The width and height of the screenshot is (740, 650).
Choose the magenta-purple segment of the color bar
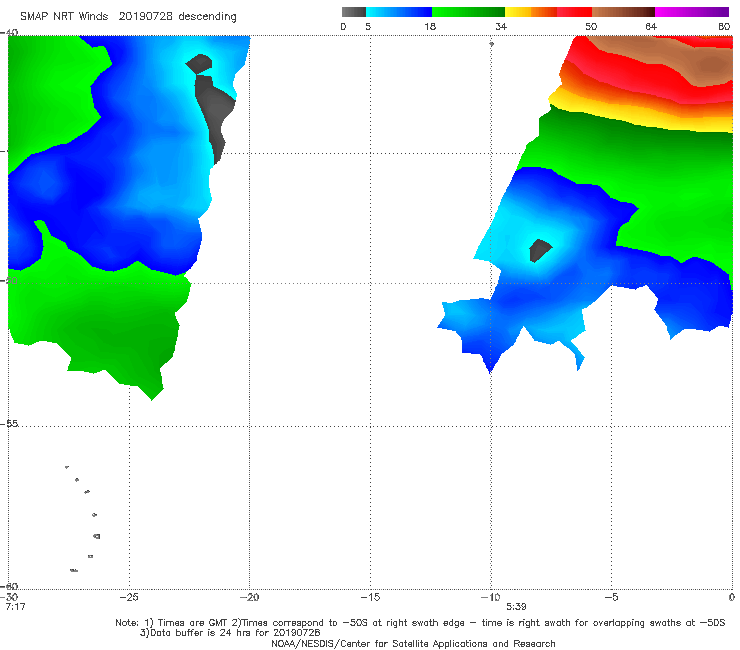[x=692, y=12]
